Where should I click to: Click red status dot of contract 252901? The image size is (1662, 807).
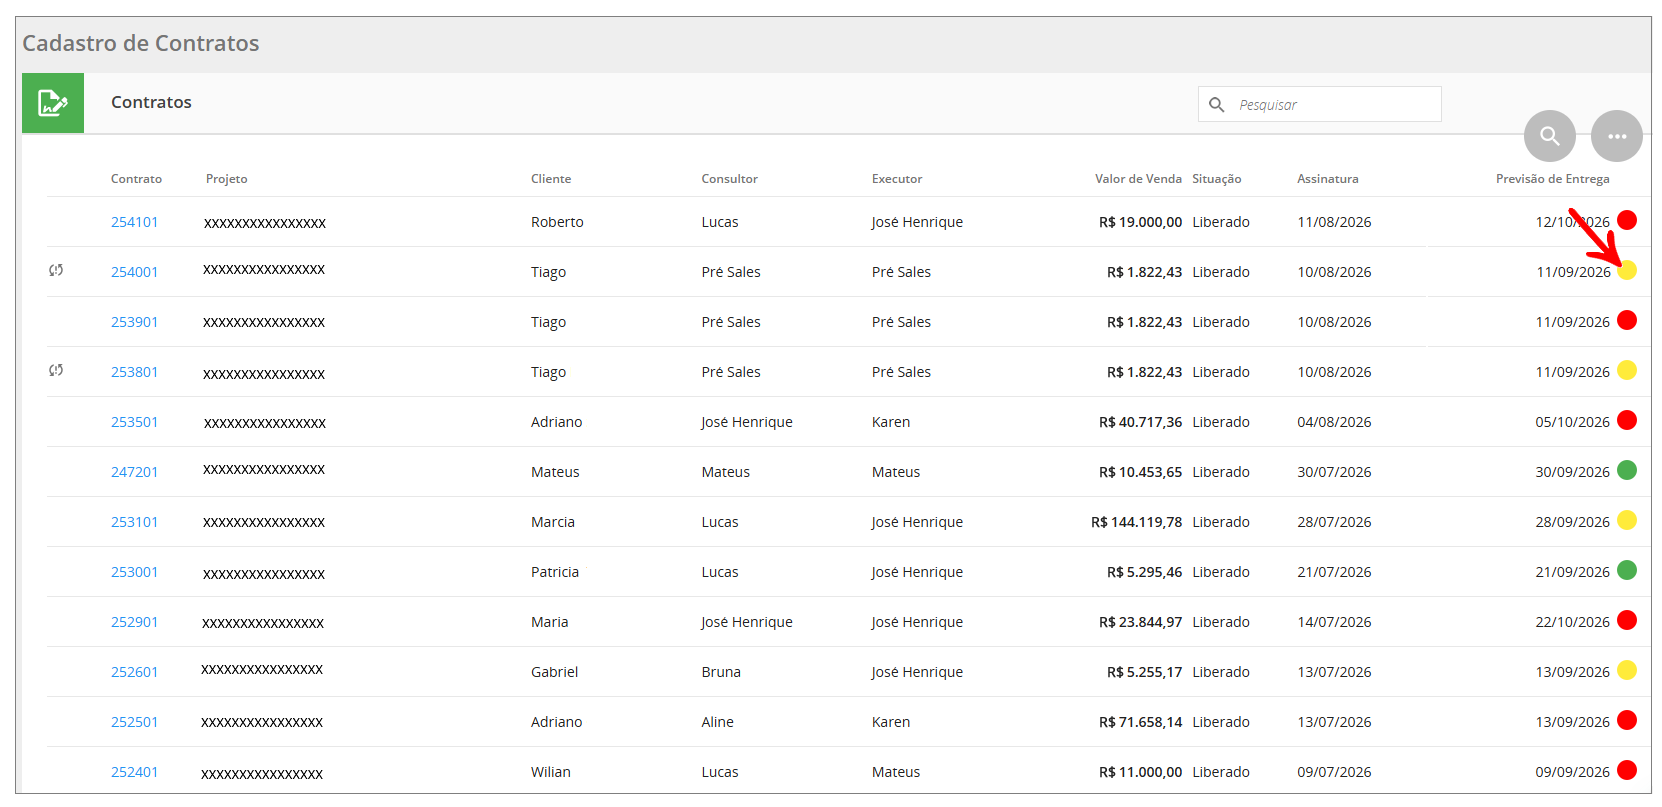(x=1627, y=620)
